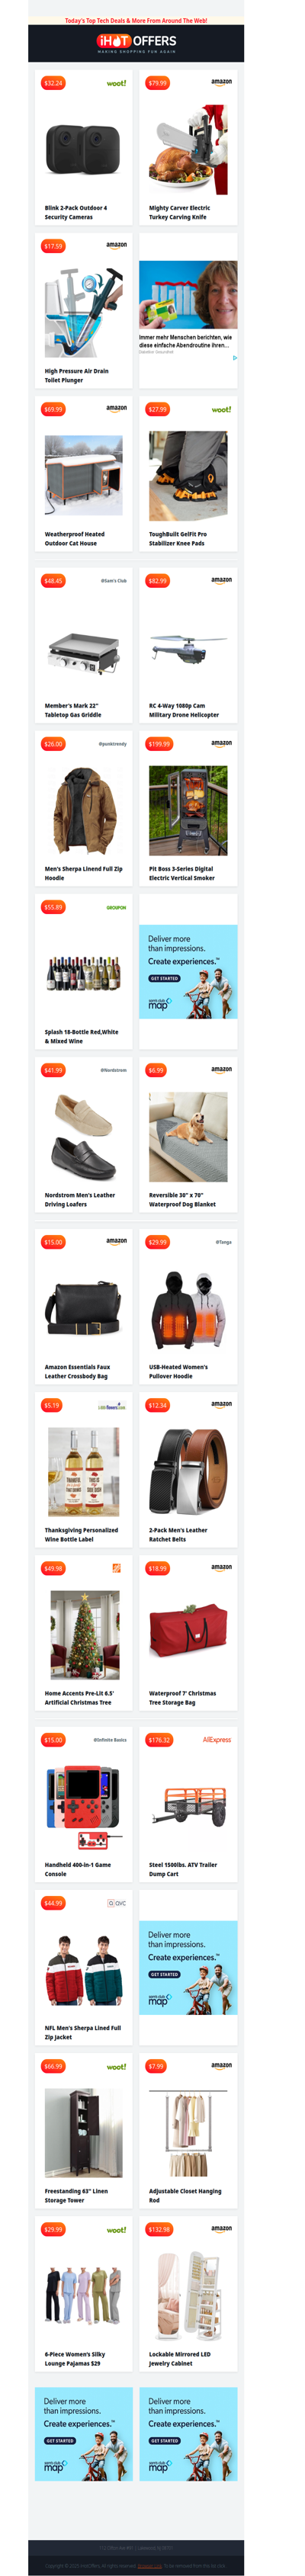Image resolution: width=305 pixels, height=2576 pixels.
Task: Click the iHOT OFFERS logo in header
Action: click(136, 41)
